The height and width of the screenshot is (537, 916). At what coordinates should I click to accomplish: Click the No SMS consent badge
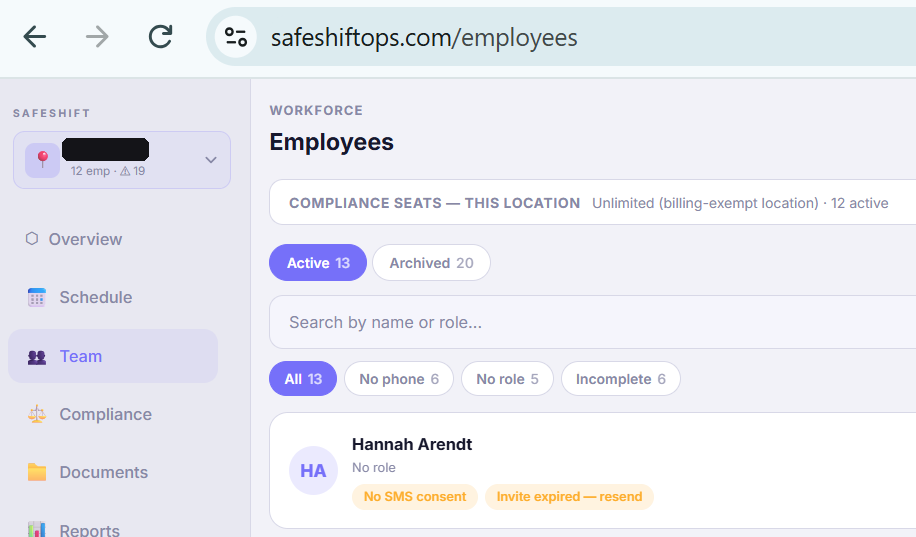415,497
